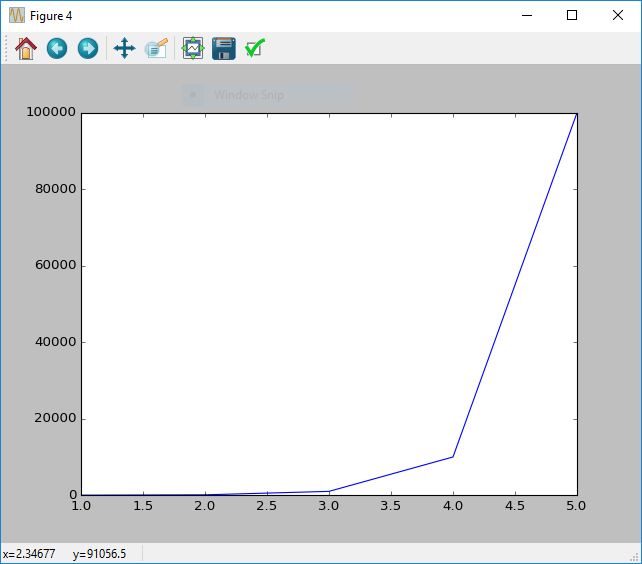642x564 pixels.
Task: Go back to the previous view
Action: tap(57, 48)
